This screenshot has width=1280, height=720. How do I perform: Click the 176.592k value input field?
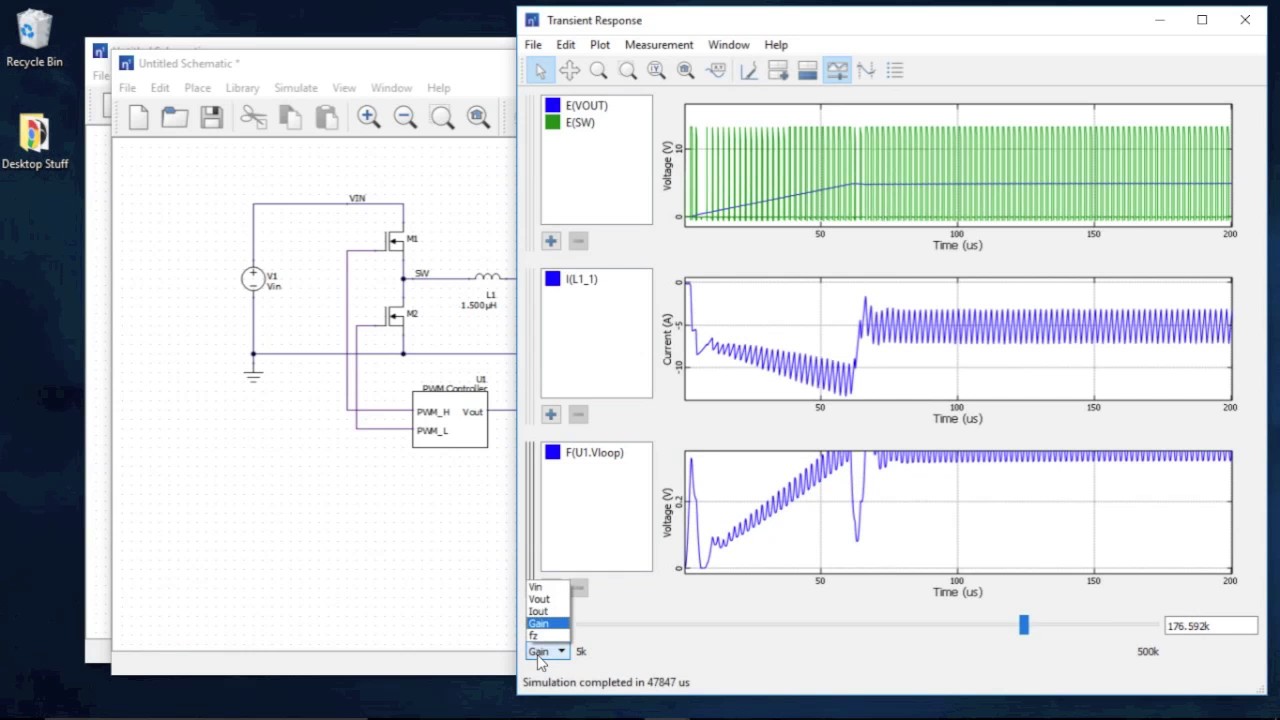[x=1211, y=626]
